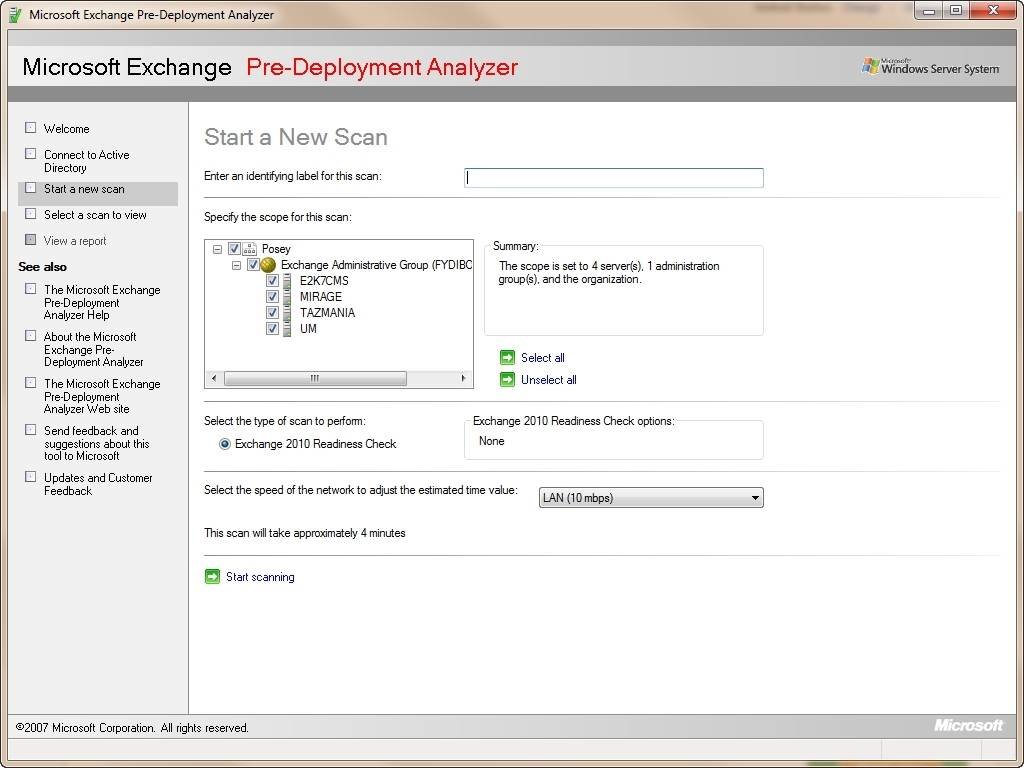Click the bullet icon beside View a report
The height and width of the screenshot is (768, 1024).
point(31,240)
